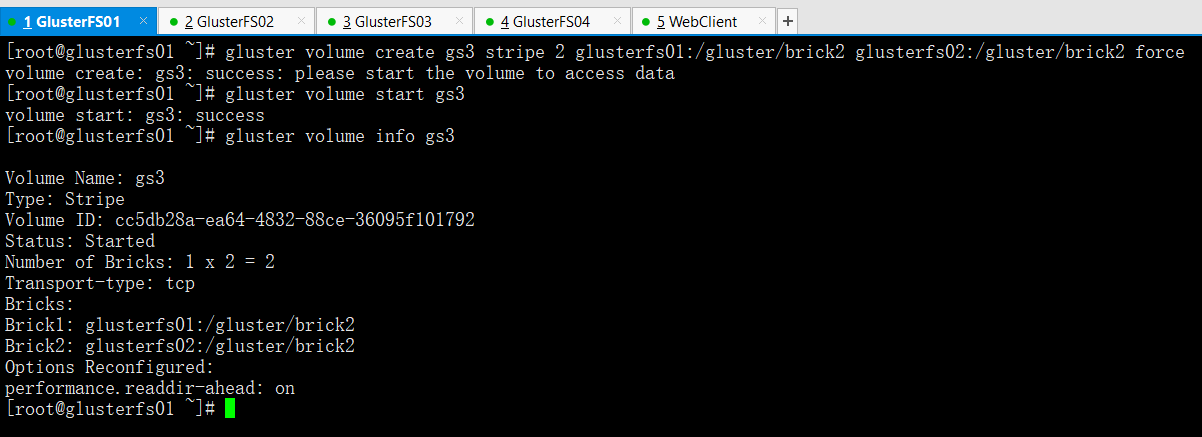
Task: Click the green status dot on GlusterFS04 tab
Action: pyautogui.click(x=489, y=22)
